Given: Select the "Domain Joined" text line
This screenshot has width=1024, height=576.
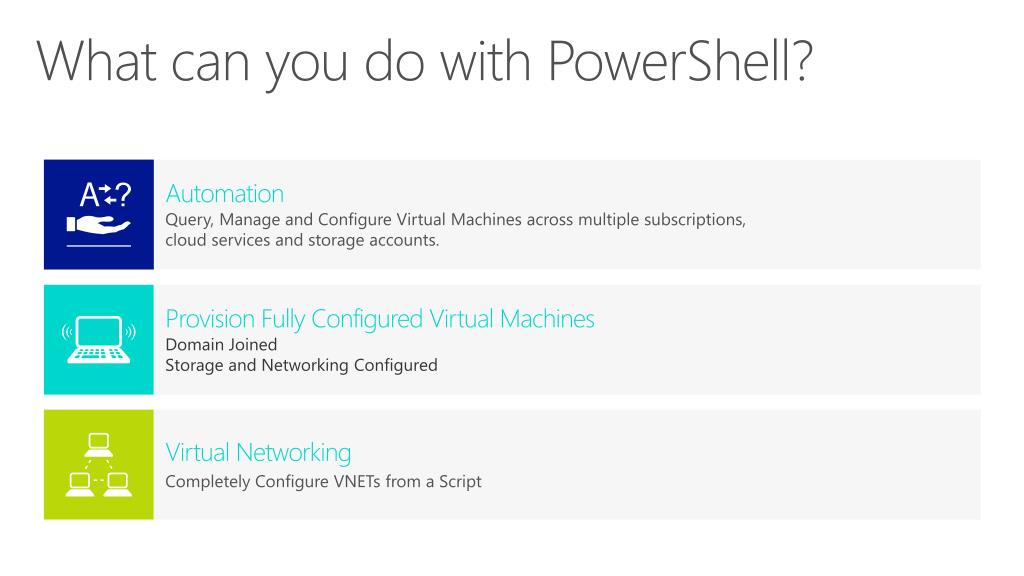Looking at the screenshot, I should pyautogui.click(x=220, y=345).
